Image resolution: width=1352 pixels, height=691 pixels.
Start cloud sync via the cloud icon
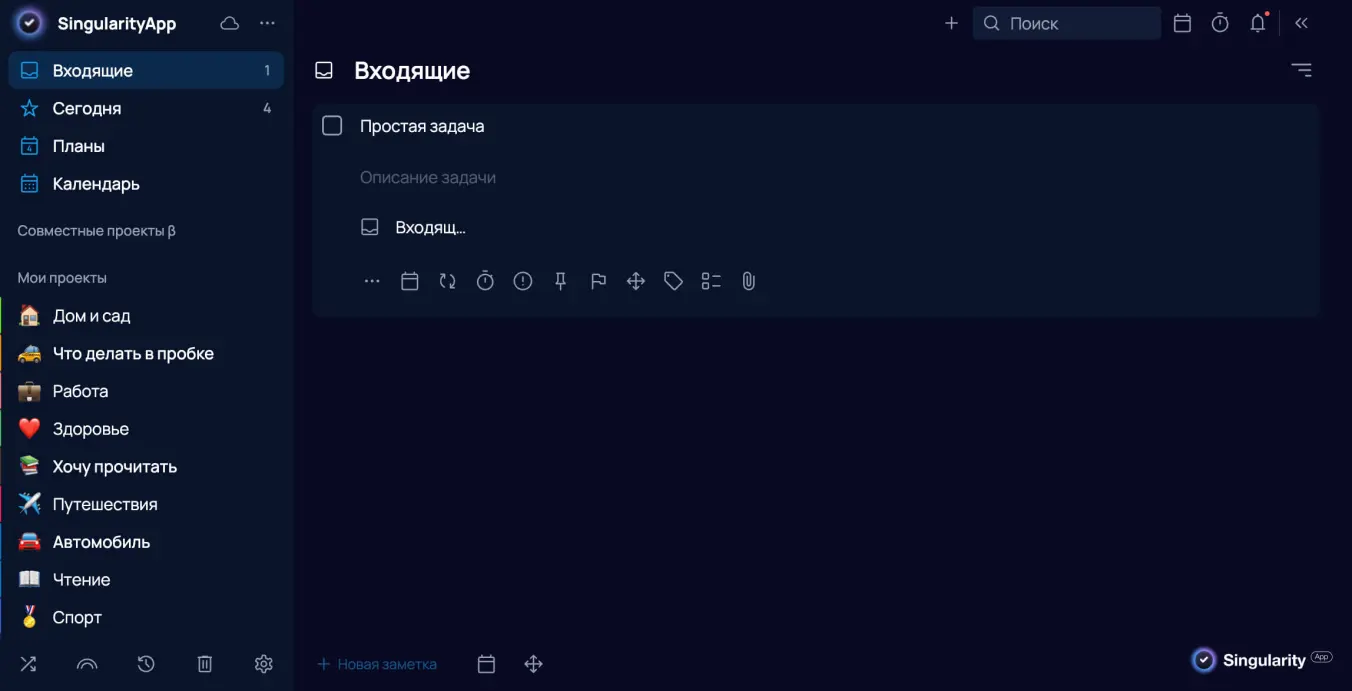point(229,22)
